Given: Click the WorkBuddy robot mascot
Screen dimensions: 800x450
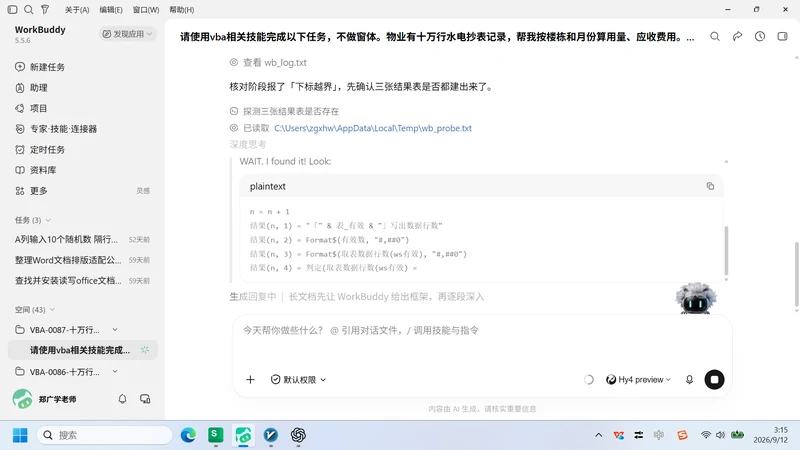Looking at the screenshot, I should click(x=695, y=298).
